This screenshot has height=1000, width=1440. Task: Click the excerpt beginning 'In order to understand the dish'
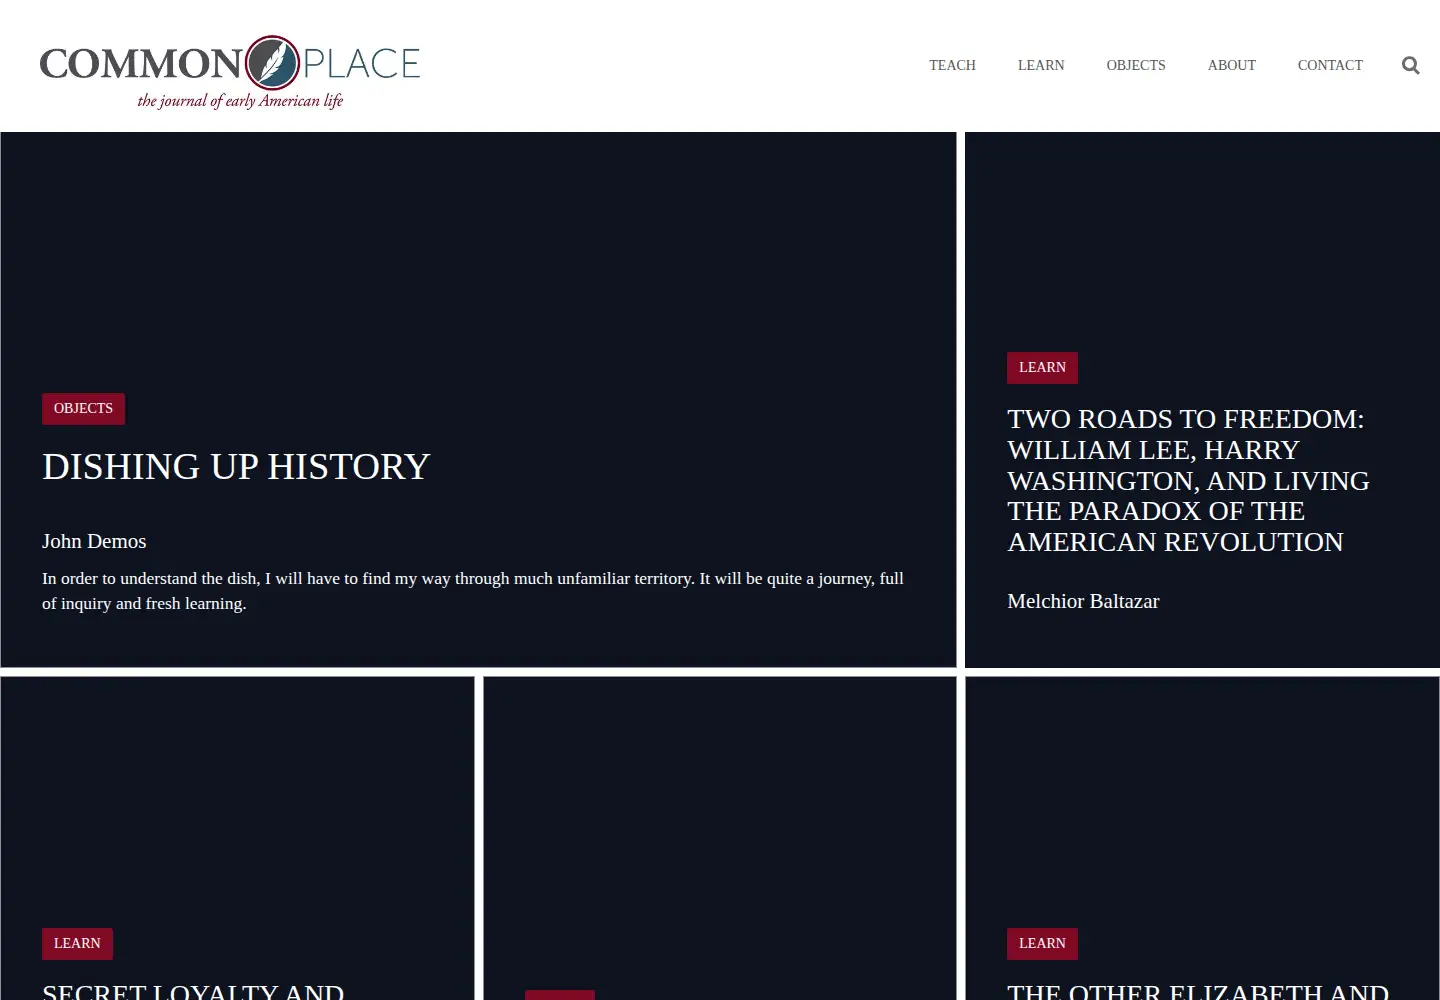473,591
